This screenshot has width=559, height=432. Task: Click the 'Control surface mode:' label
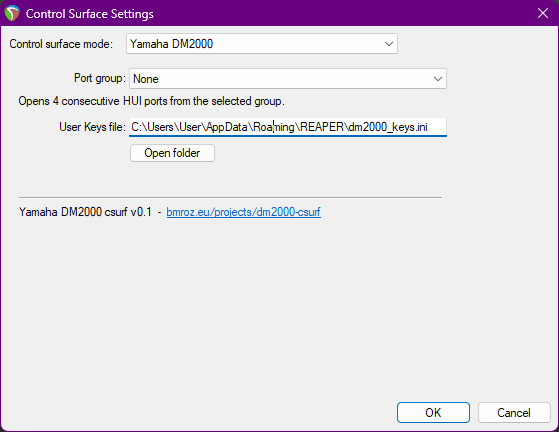click(x=61, y=44)
